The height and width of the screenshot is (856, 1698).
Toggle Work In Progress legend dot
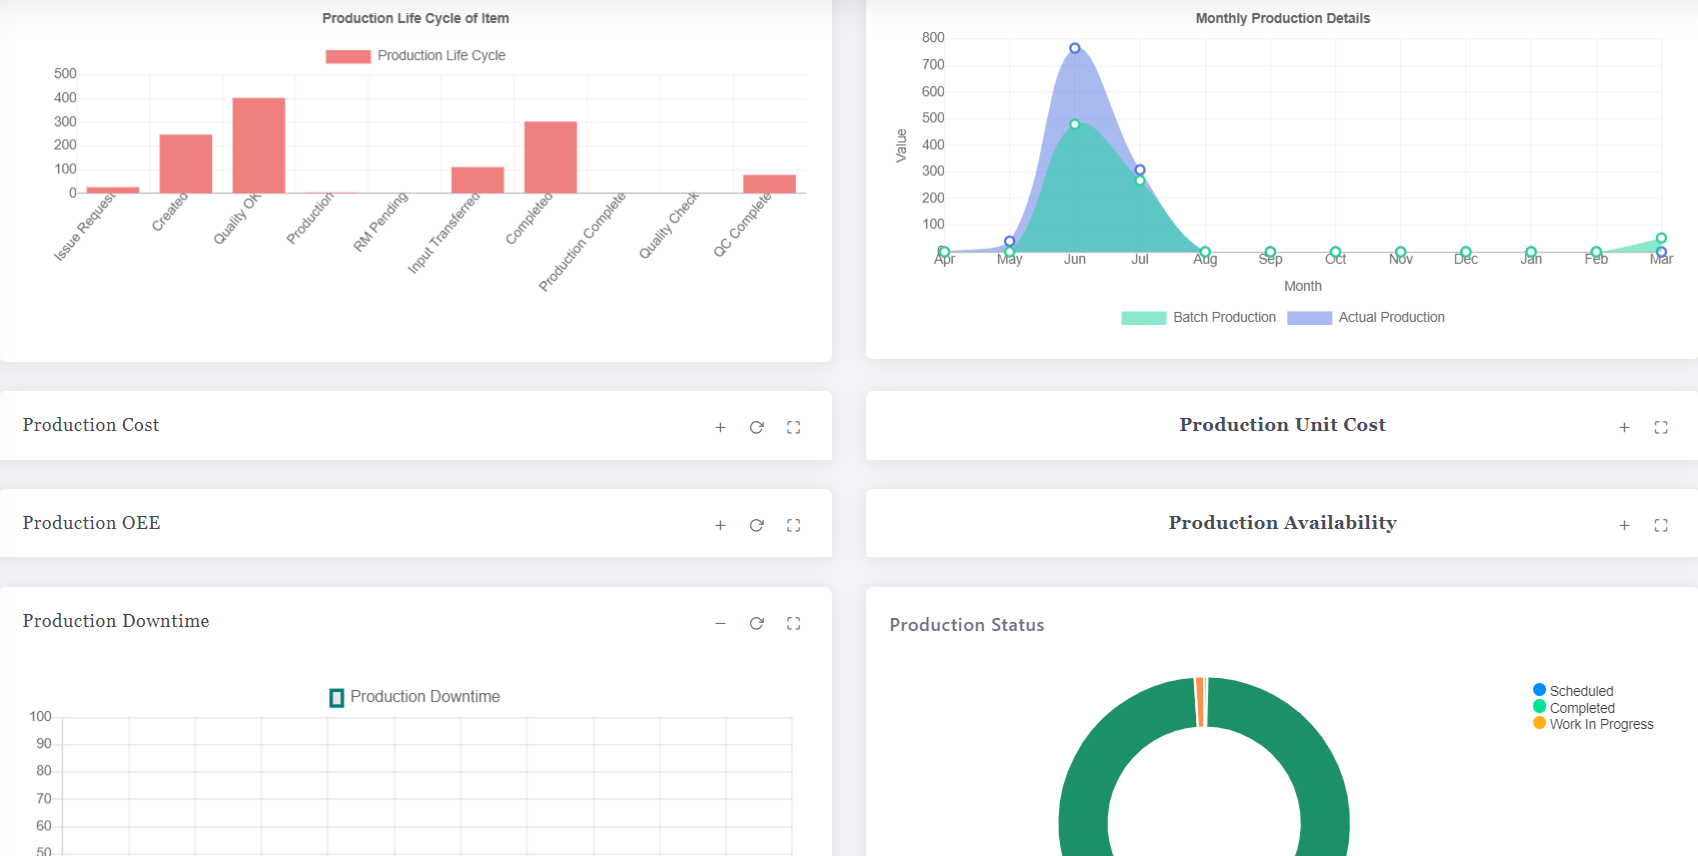point(1540,723)
